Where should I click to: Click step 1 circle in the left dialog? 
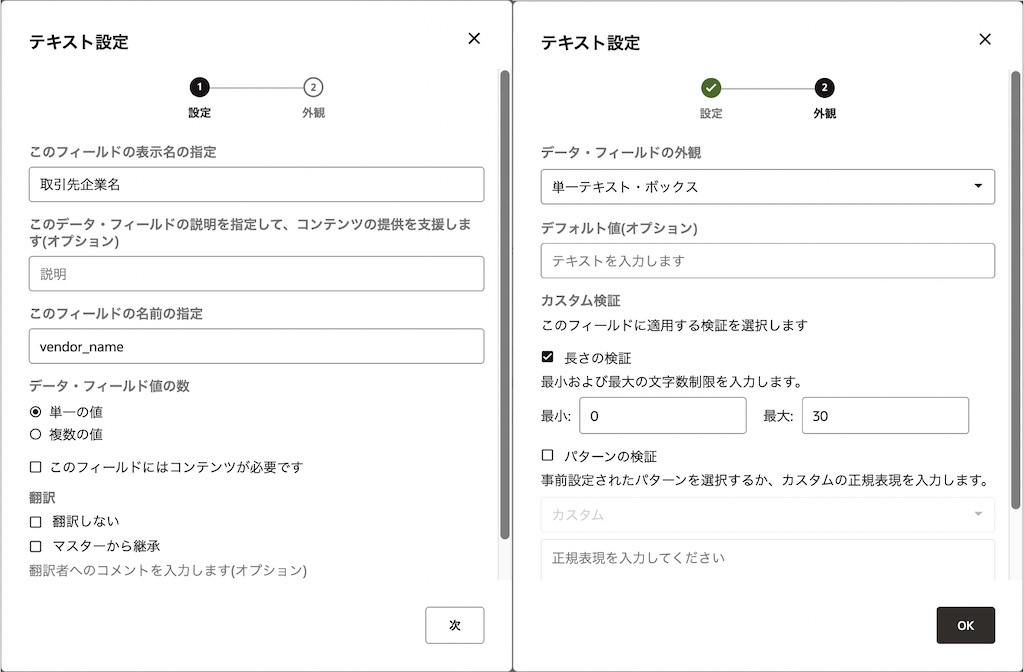[199, 88]
